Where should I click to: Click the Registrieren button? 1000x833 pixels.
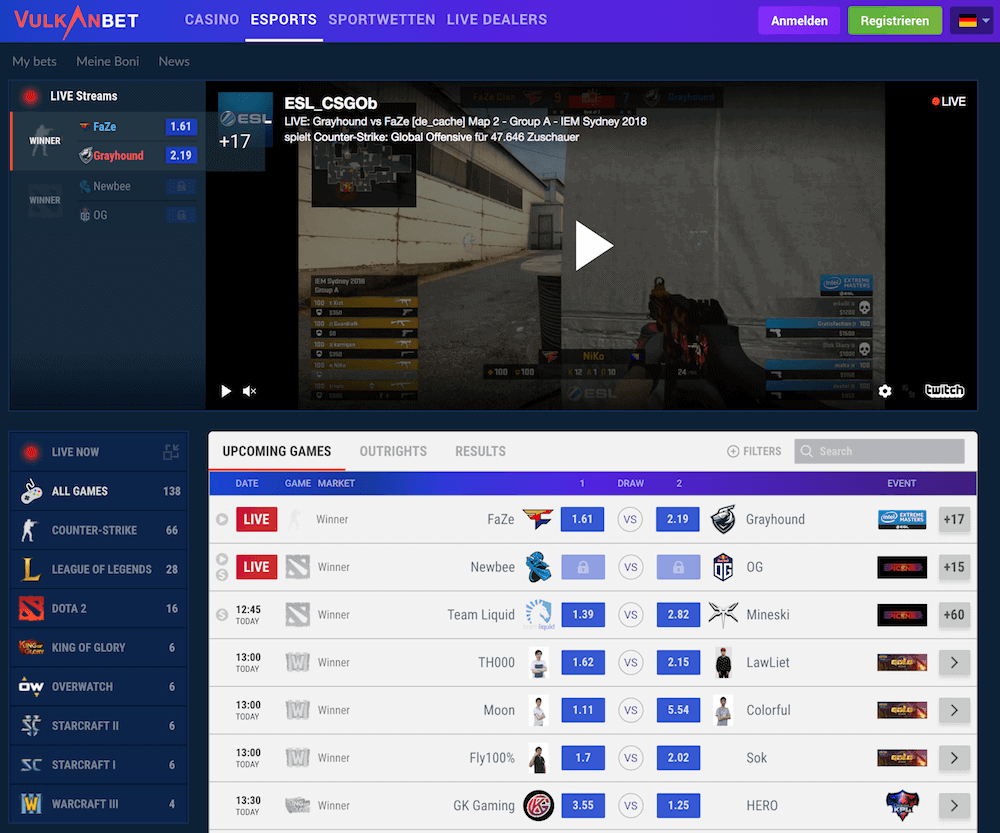[x=894, y=19]
